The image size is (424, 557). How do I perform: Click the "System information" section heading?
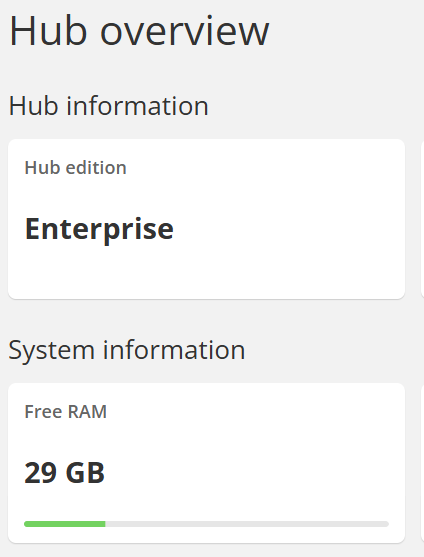click(127, 350)
